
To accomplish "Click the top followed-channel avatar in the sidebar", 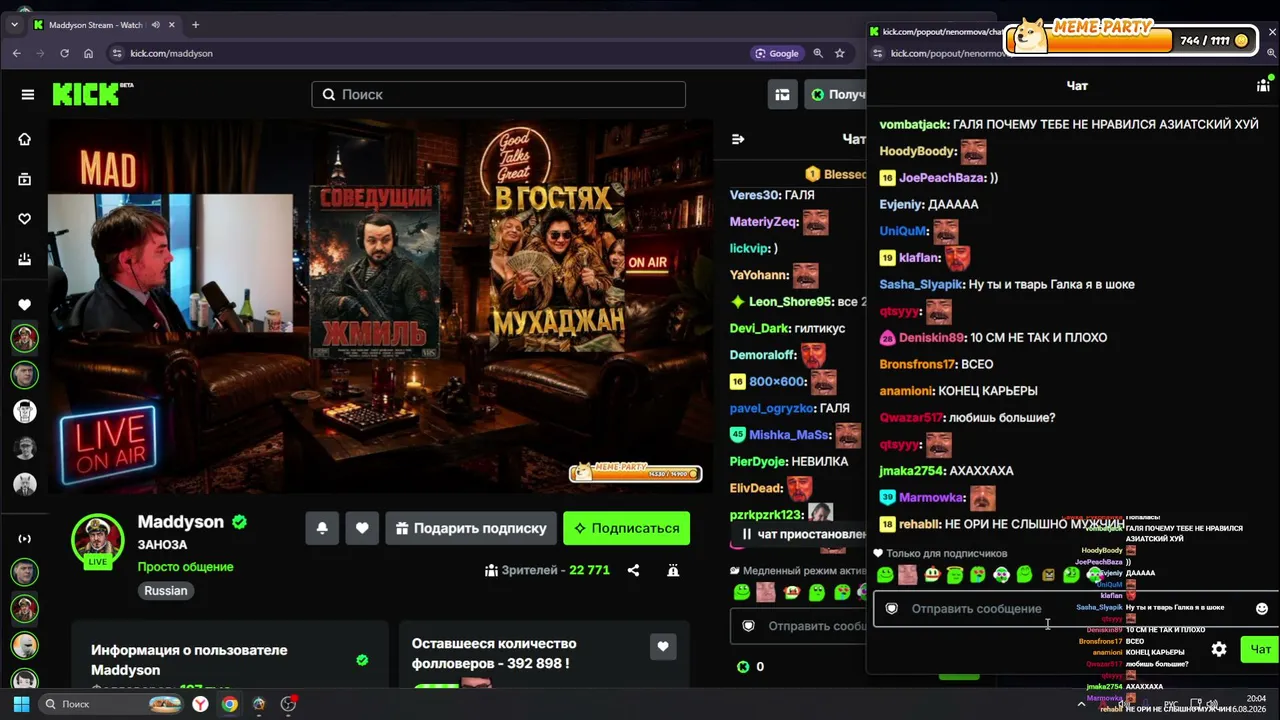I will click(25, 338).
